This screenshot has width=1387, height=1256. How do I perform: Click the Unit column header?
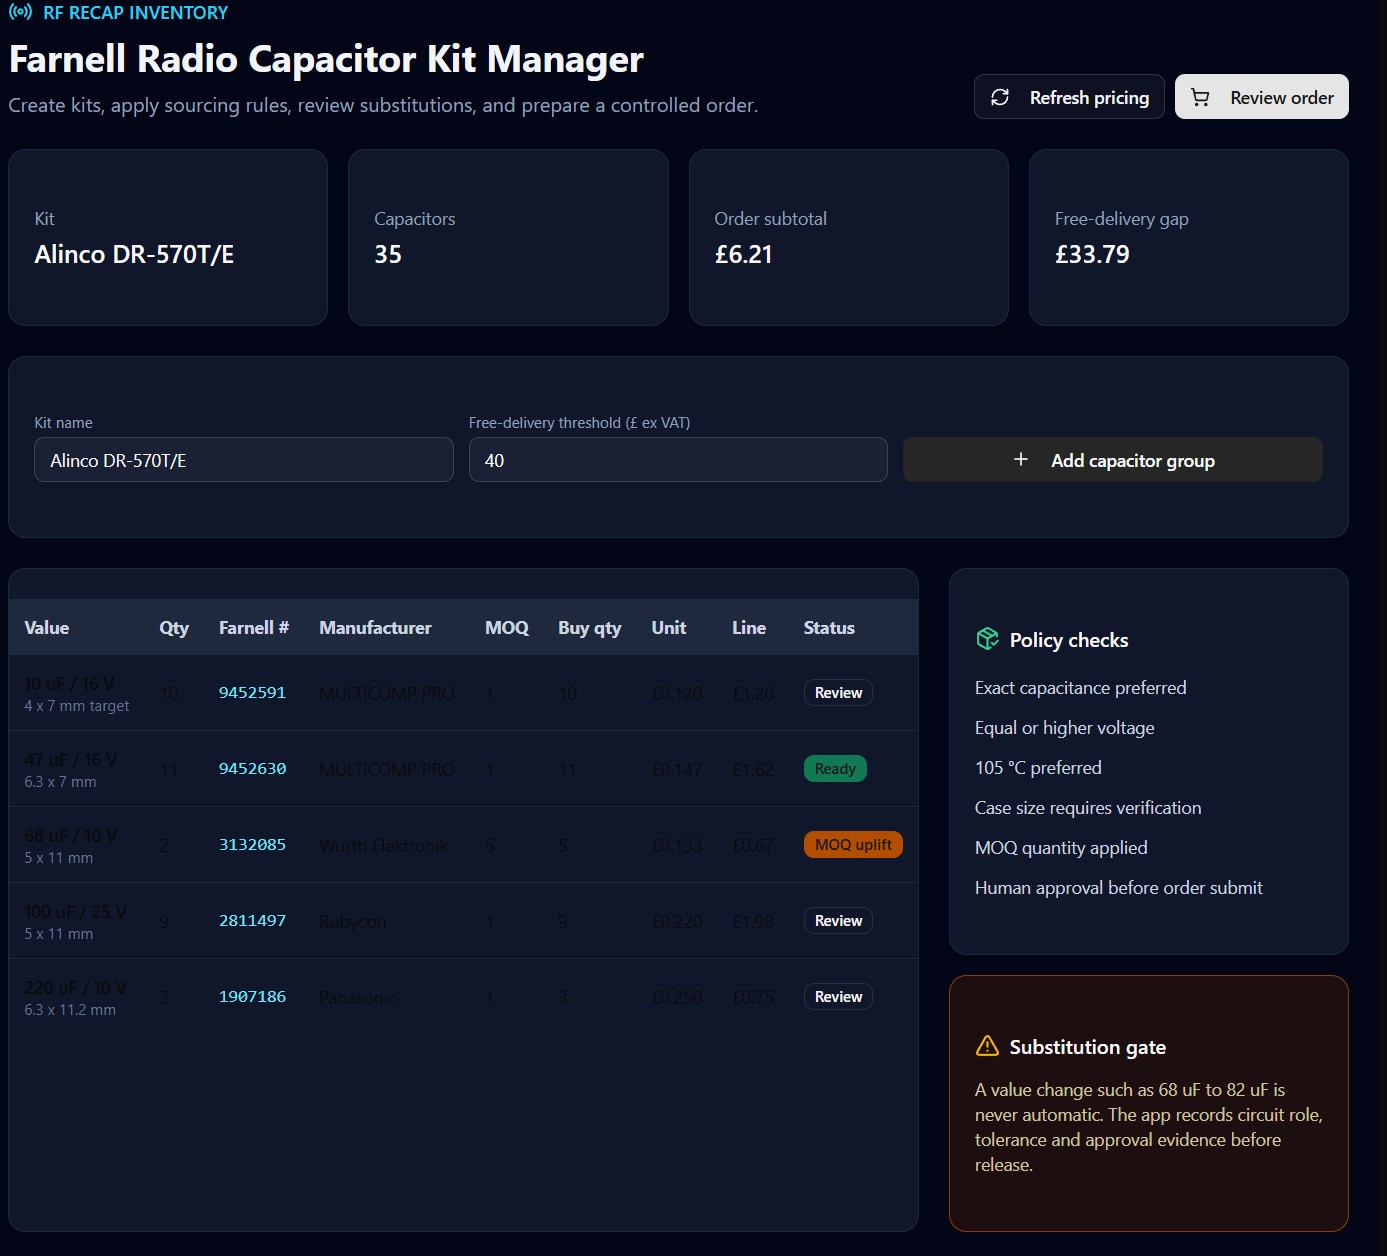point(669,627)
